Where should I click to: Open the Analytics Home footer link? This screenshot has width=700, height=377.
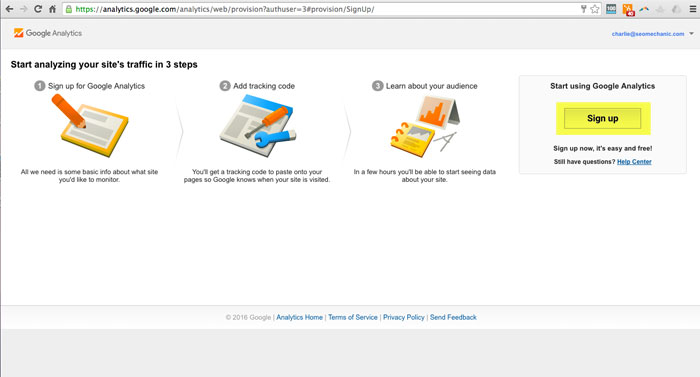[299, 317]
